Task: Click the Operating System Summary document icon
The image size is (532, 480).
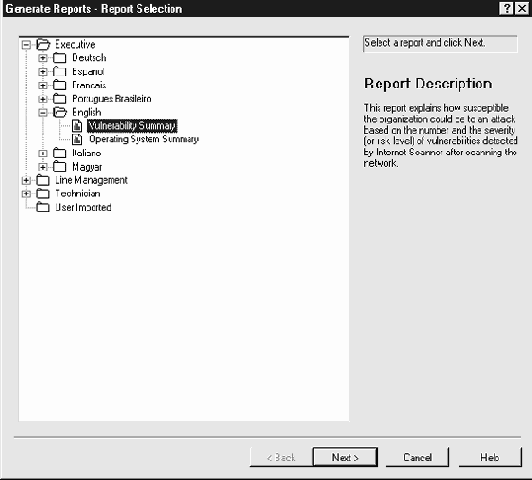Action: (77, 139)
